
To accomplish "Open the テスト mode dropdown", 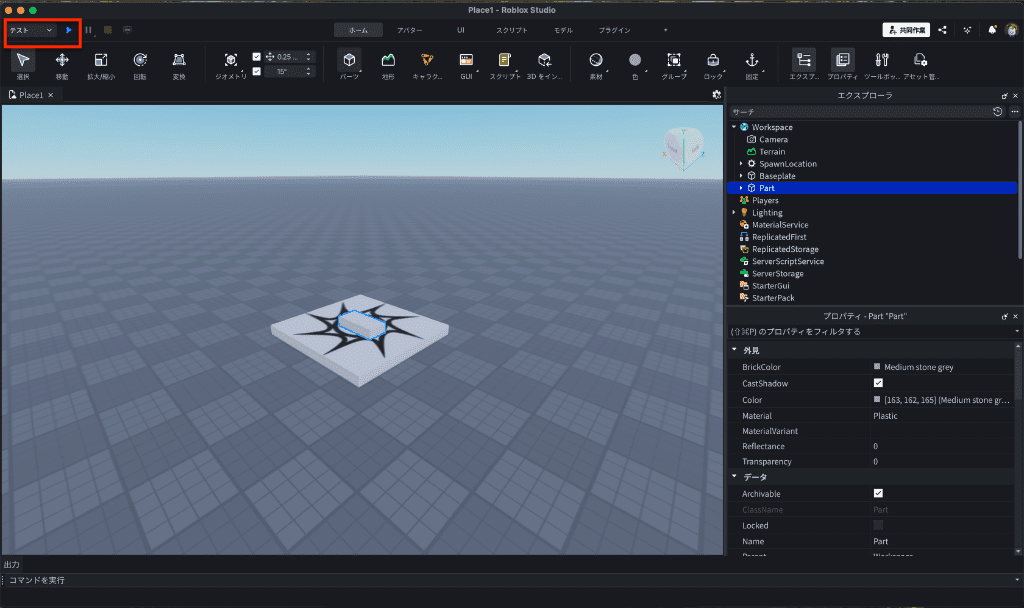I will point(31,30).
